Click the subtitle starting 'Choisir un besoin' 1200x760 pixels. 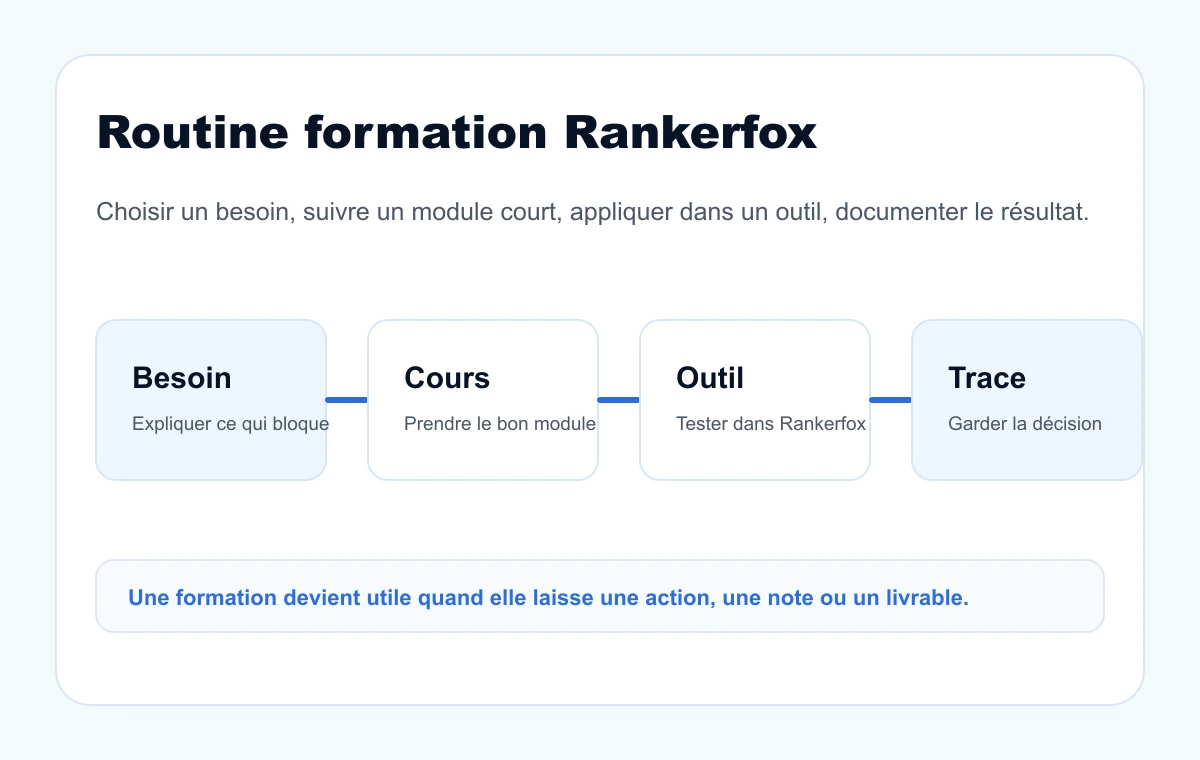point(592,212)
